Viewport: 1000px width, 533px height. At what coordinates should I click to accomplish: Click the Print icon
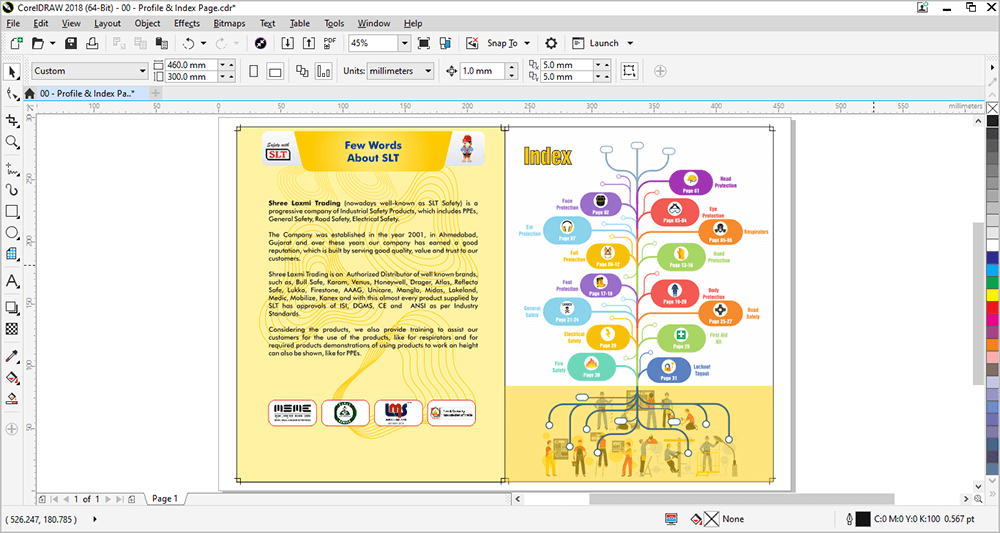(92, 43)
